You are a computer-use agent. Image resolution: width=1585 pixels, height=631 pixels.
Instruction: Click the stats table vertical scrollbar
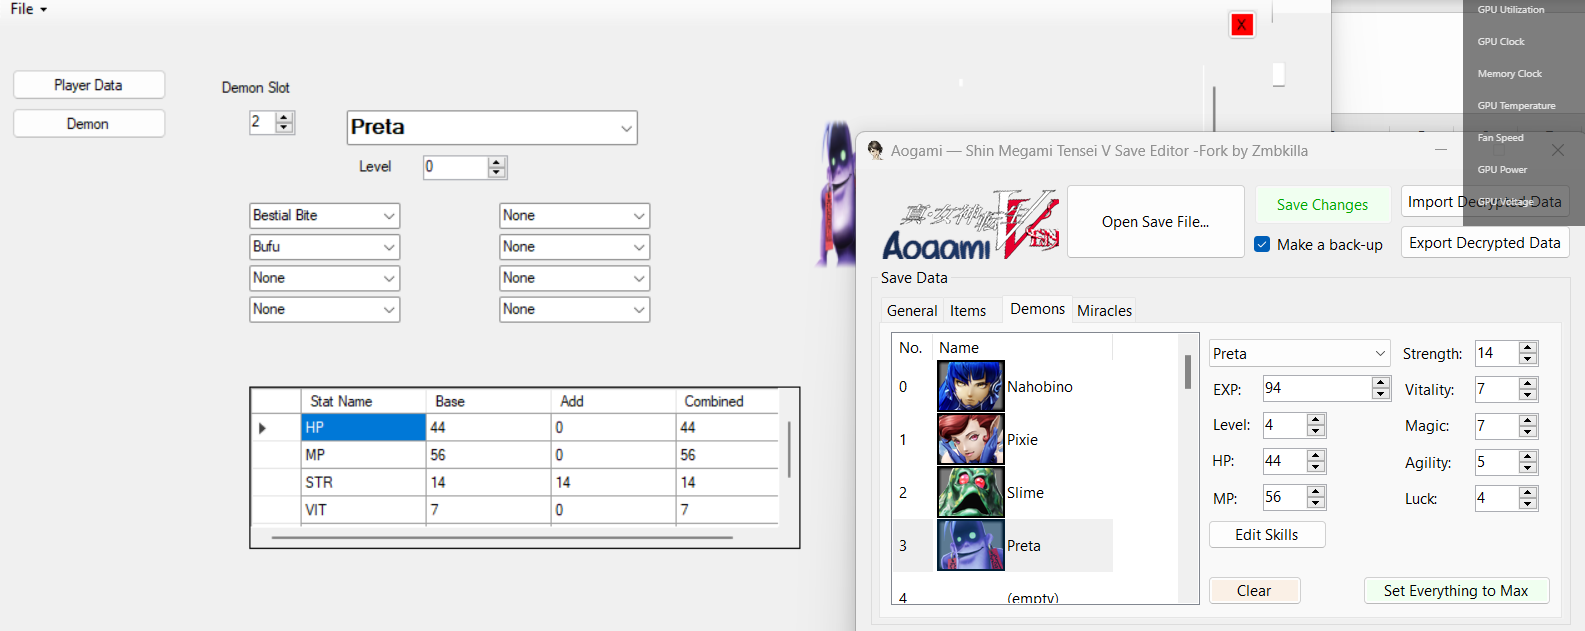789,449
